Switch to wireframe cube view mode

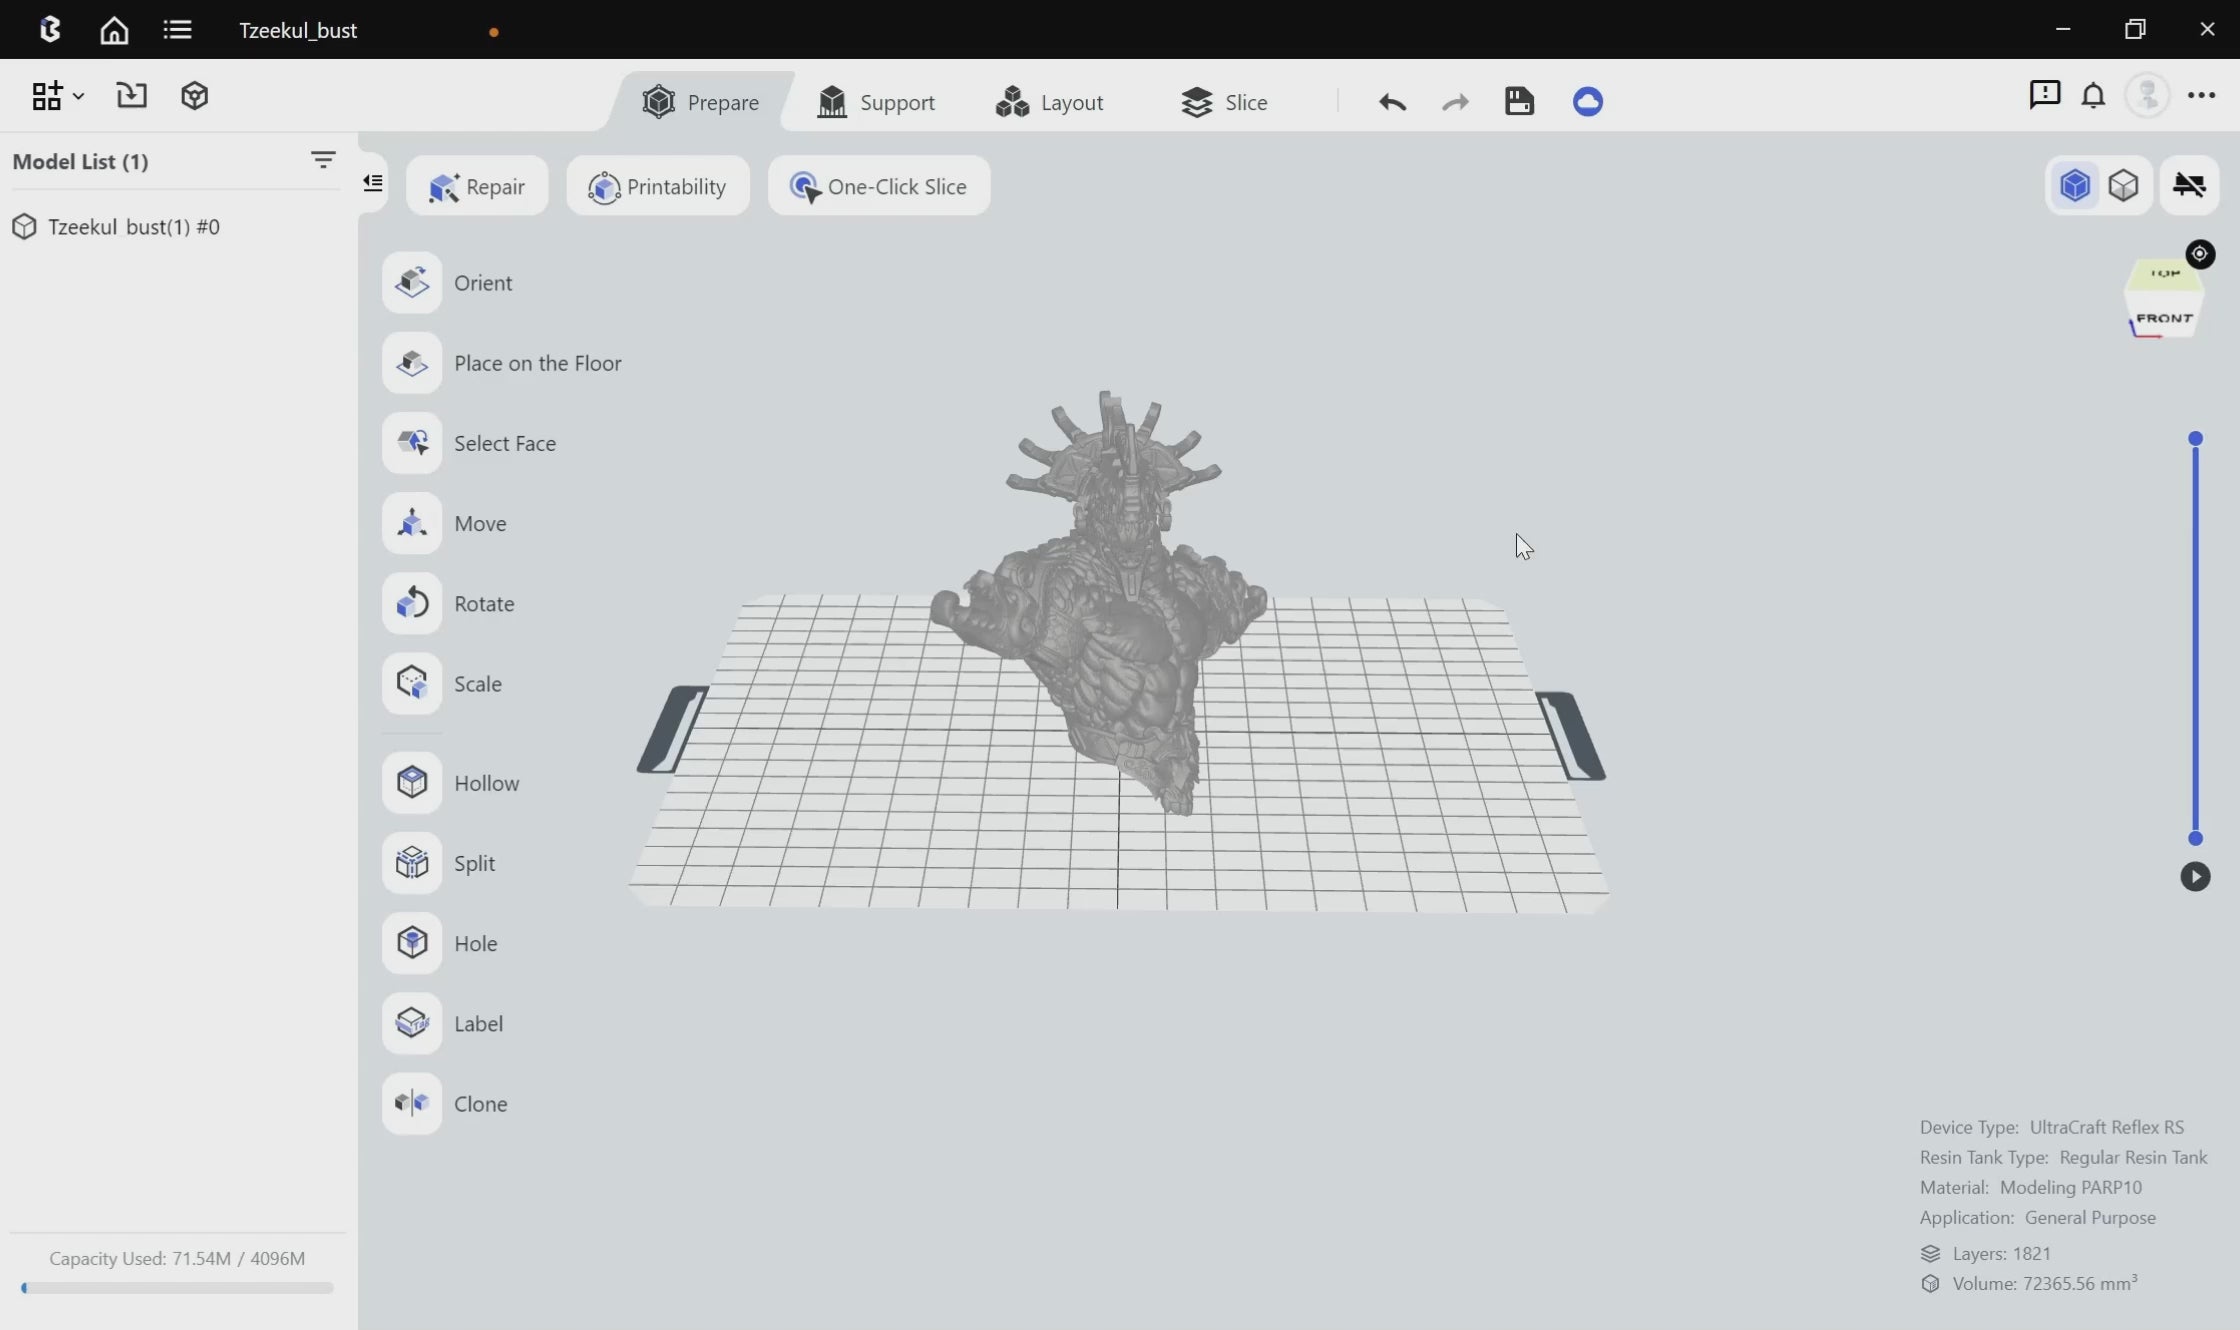pos(2123,185)
